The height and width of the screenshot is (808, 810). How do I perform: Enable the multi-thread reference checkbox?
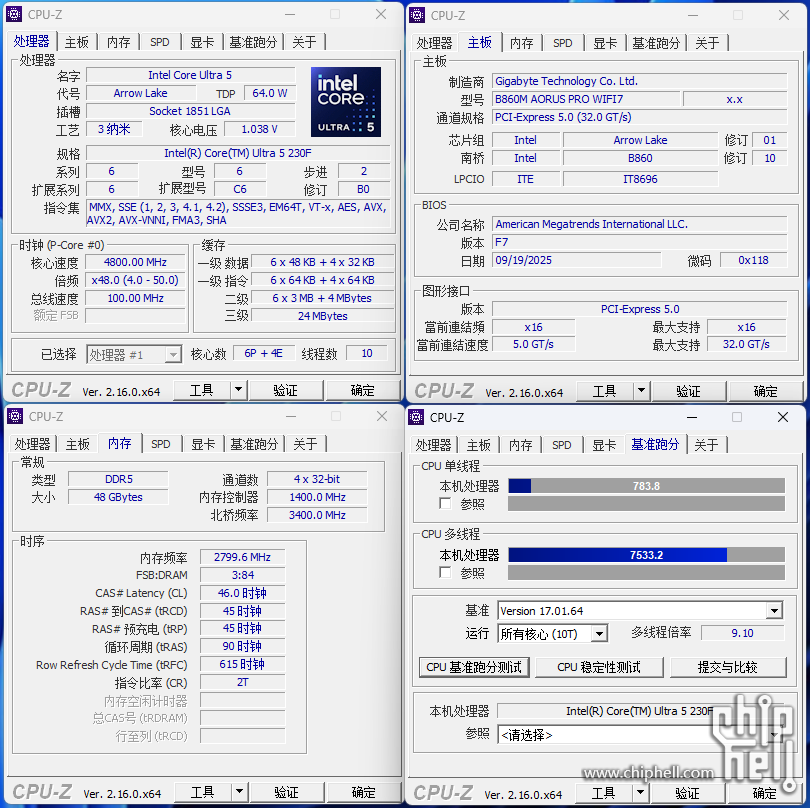point(445,573)
